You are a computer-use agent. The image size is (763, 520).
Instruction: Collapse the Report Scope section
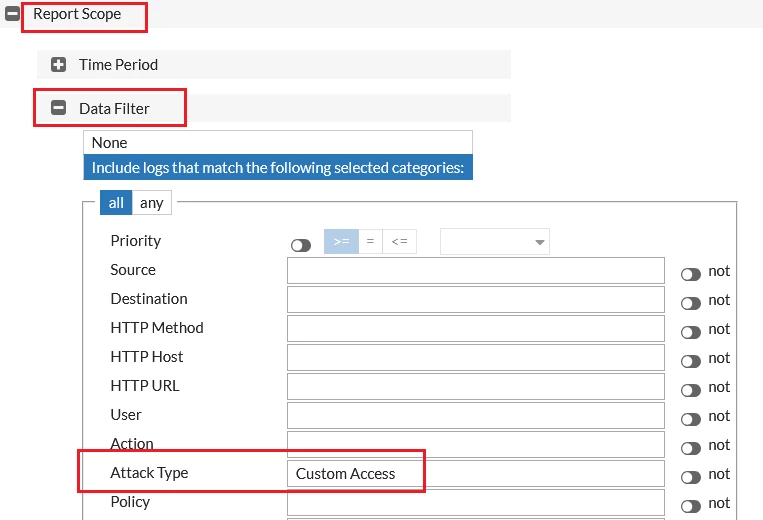(x=12, y=14)
